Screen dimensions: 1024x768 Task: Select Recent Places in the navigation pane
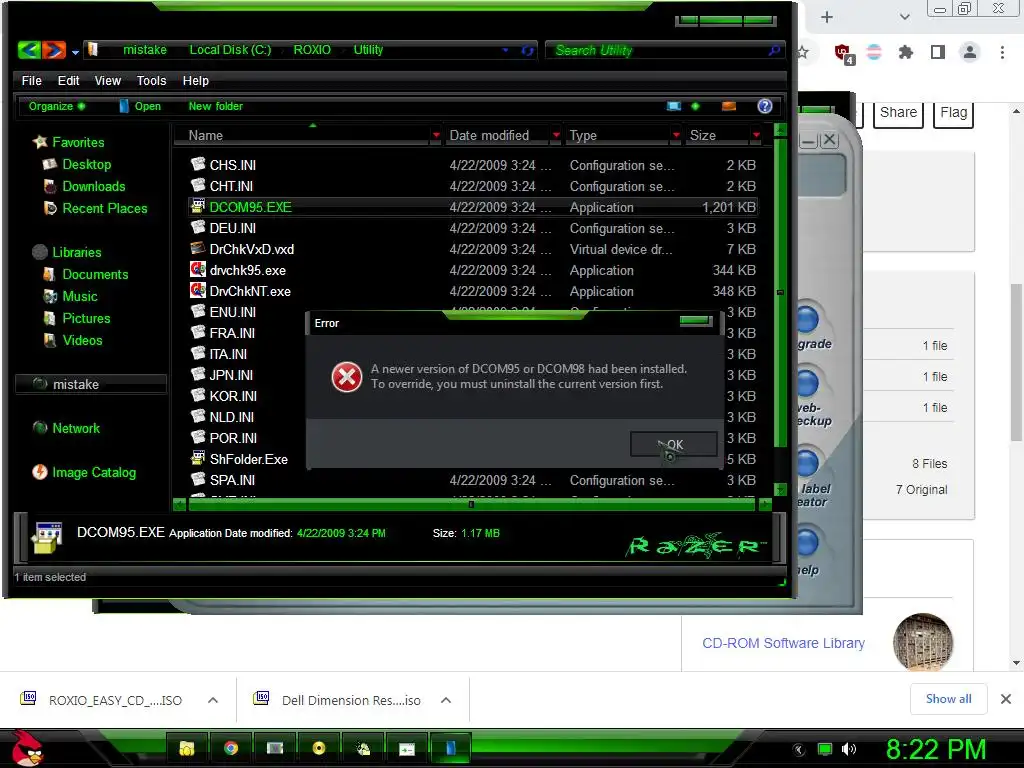95,208
